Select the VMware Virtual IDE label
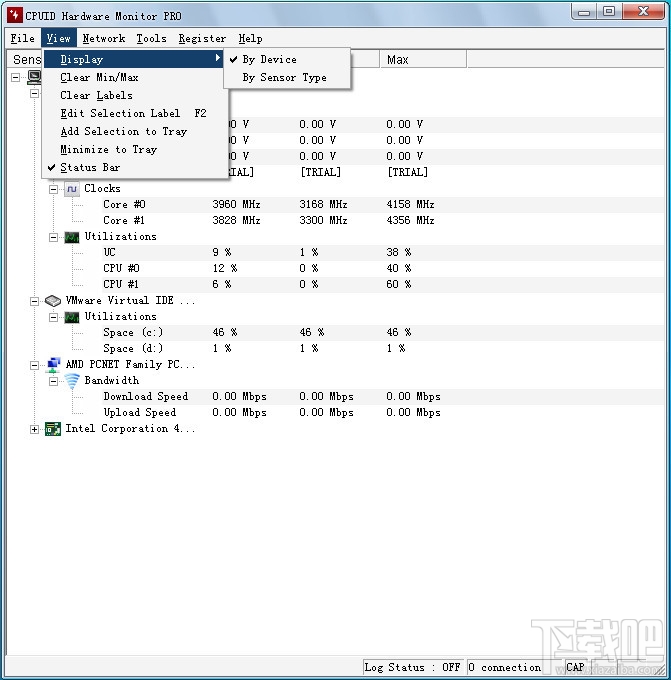Image resolution: width=671 pixels, height=680 pixels. tap(130, 301)
